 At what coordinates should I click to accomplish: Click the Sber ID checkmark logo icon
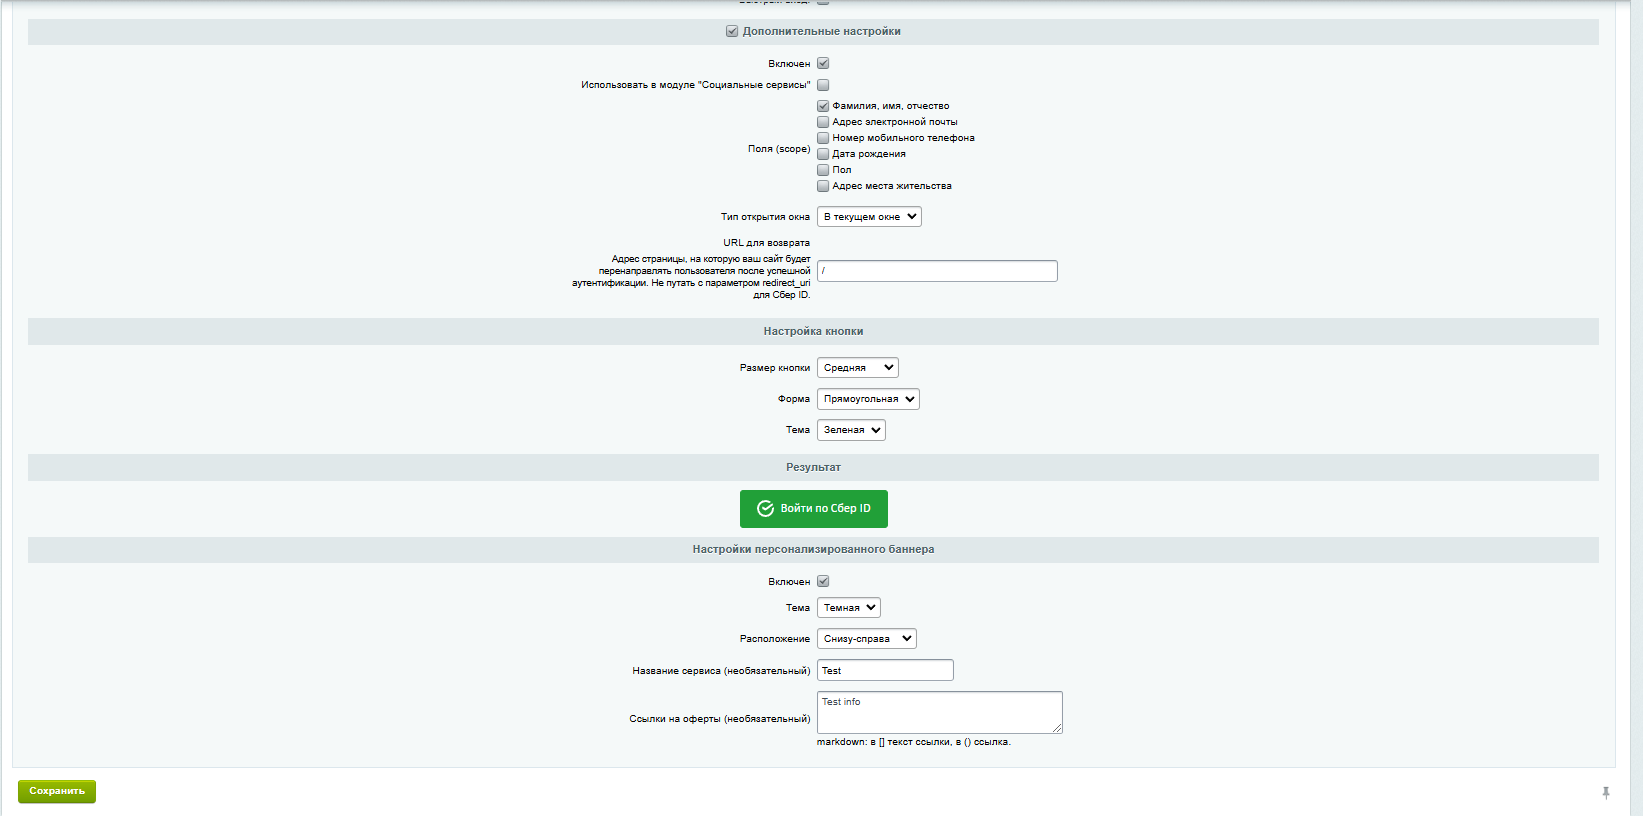pyautogui.click(x=765, y=509)
